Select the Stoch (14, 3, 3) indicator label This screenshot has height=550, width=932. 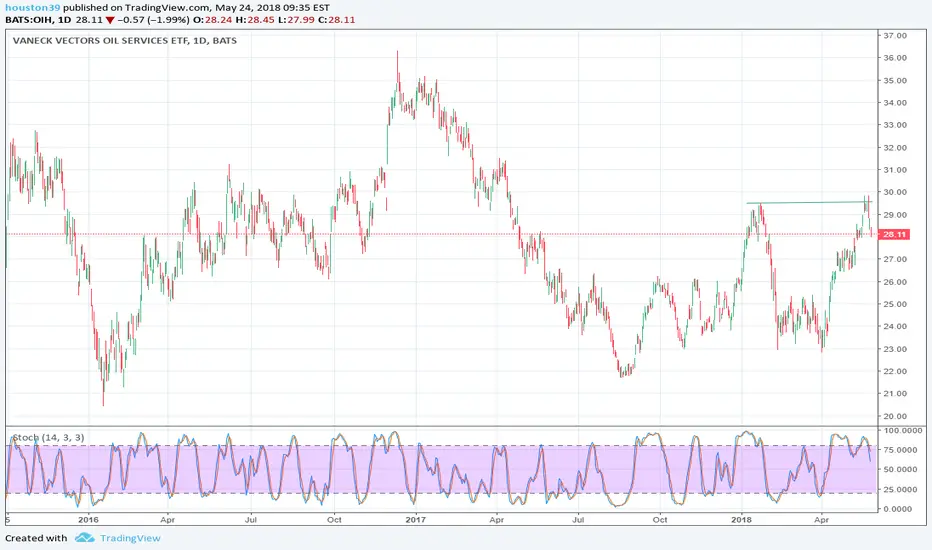[48, 438]
